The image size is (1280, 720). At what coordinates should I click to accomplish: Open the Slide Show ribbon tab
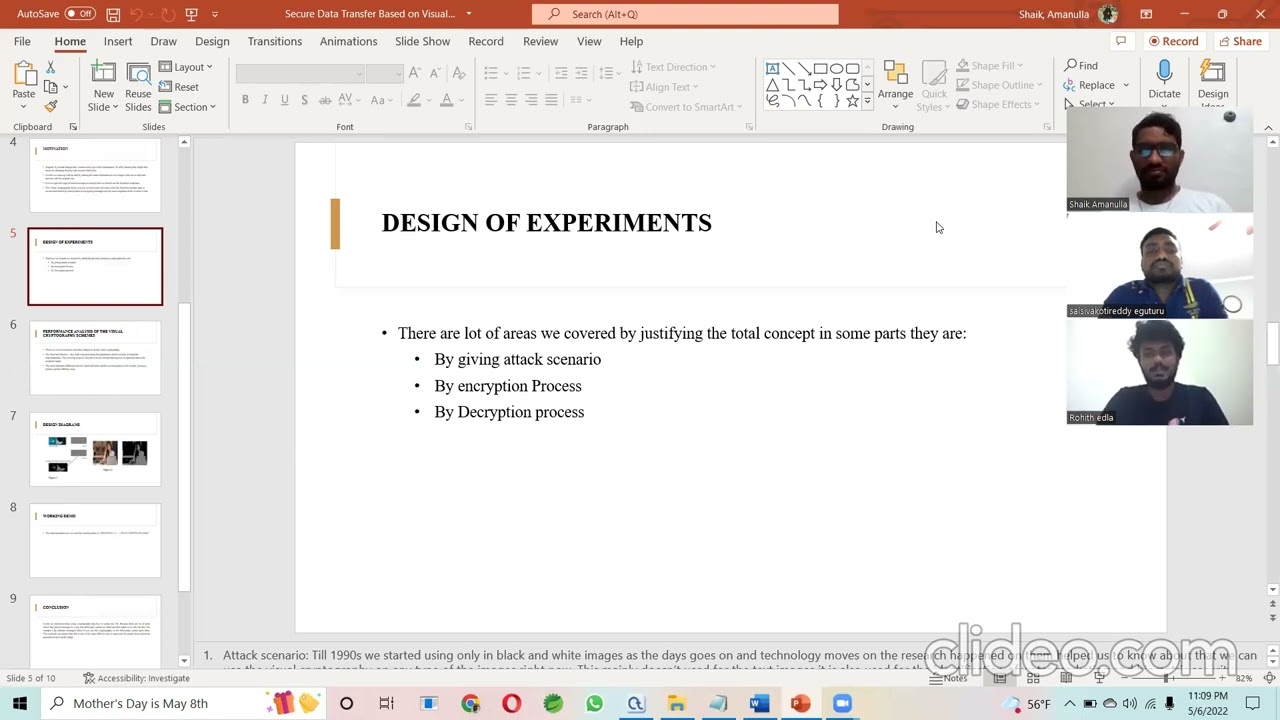pyautogui.click(x=422, y=41)
